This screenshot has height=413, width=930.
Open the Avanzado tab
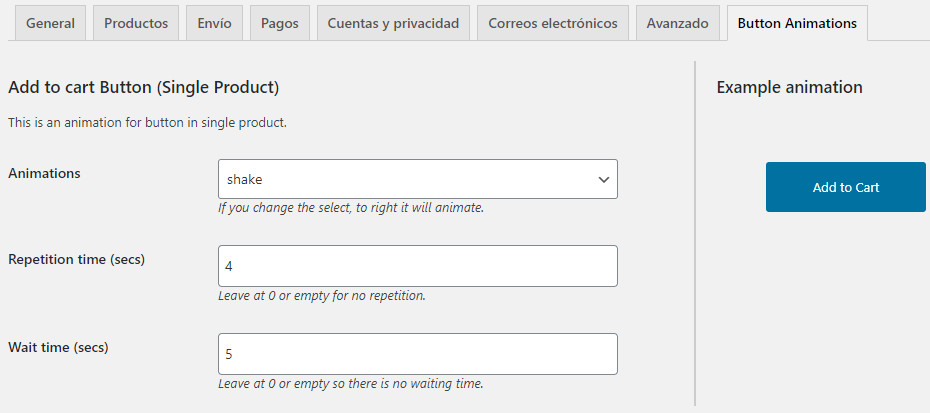[677, 24]
